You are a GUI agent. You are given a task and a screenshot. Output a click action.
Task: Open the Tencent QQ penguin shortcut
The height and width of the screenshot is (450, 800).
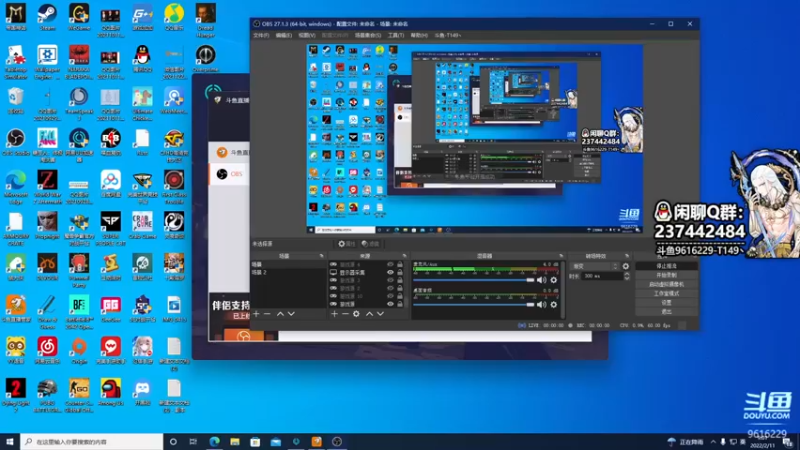click(142, 59)
